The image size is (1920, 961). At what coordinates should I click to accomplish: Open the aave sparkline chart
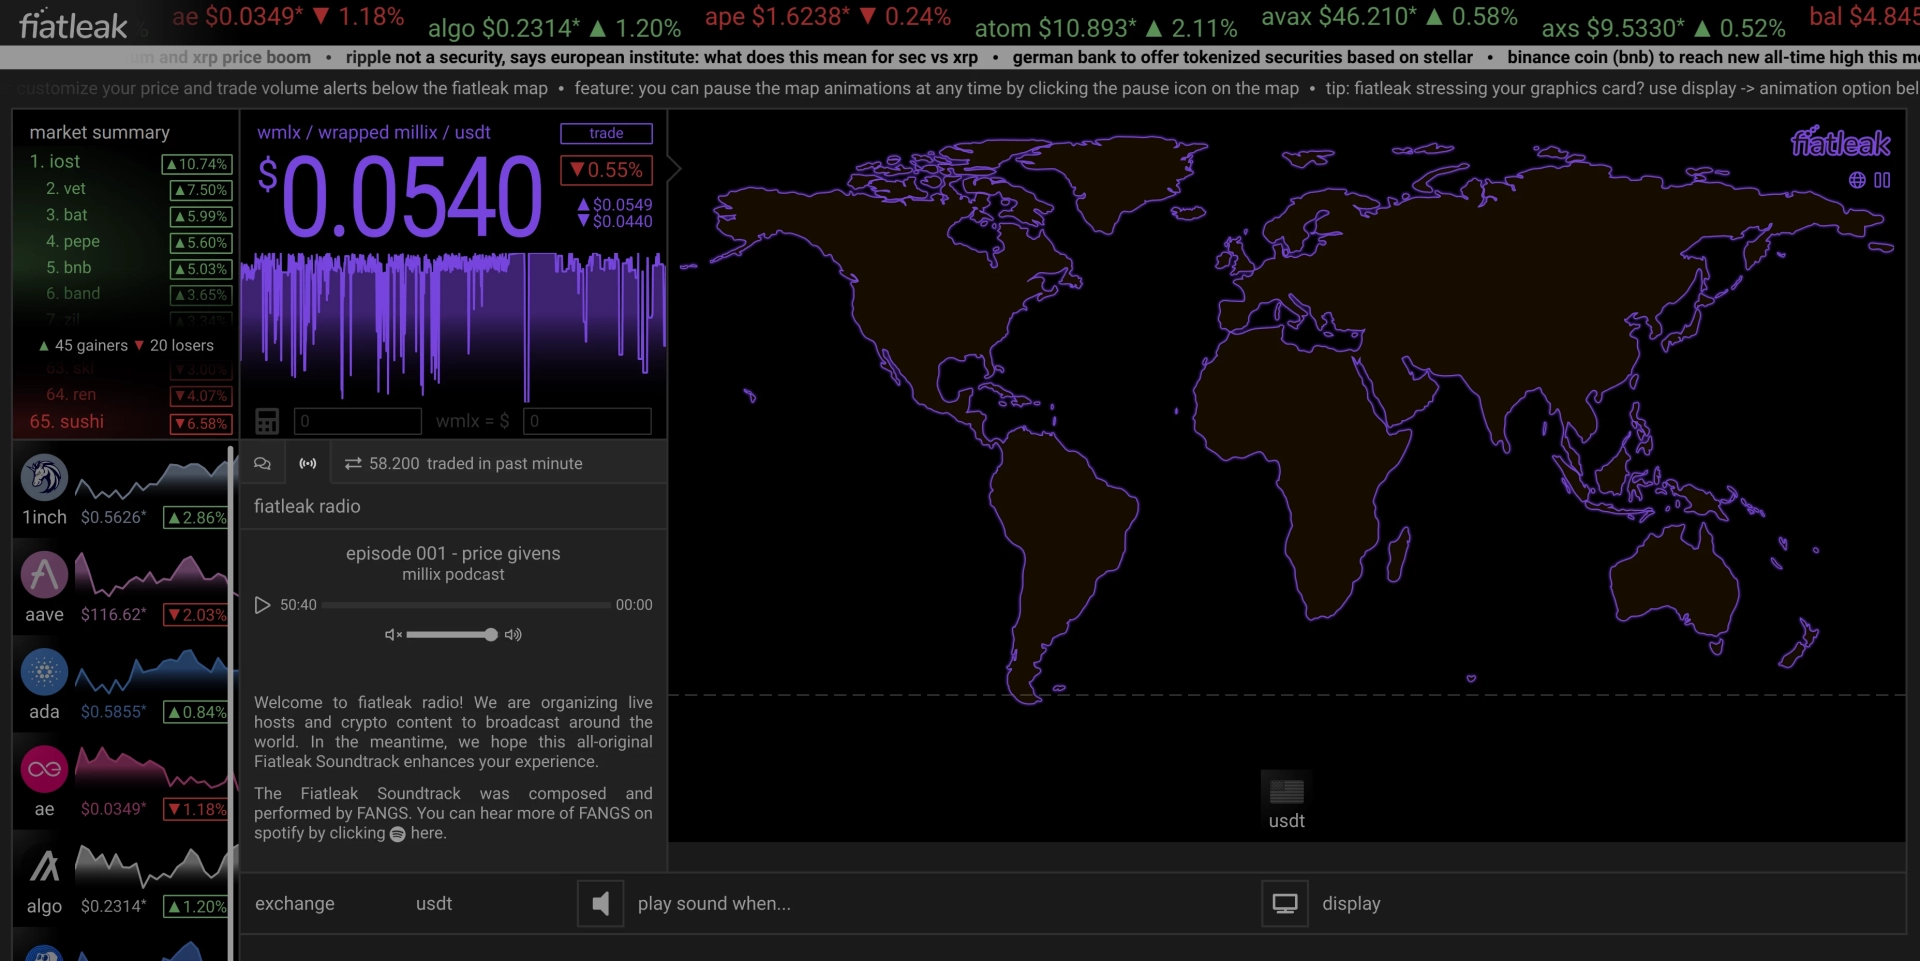tap(151, 577)
